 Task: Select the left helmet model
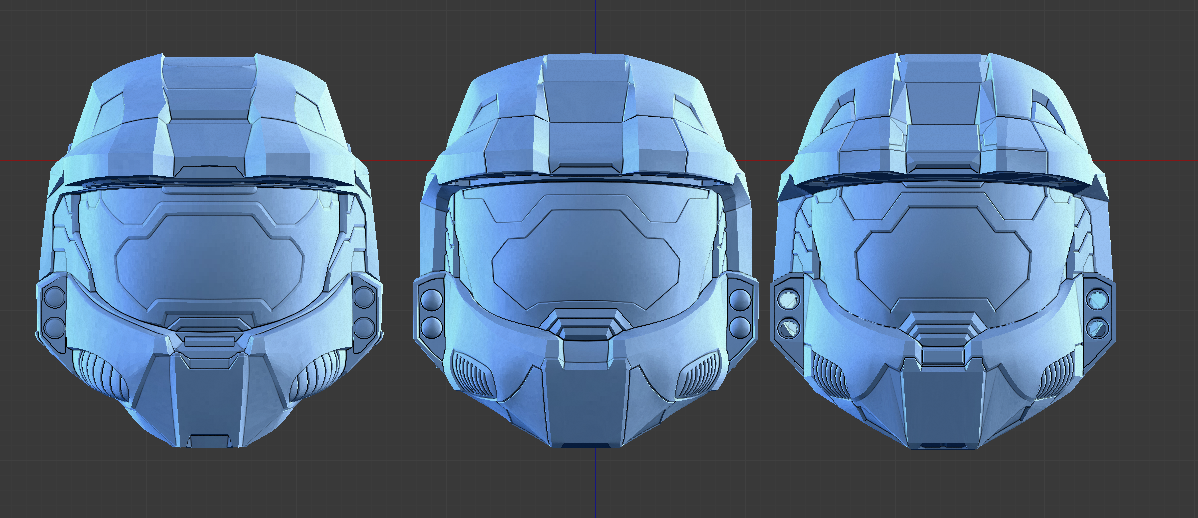coord(209,251)
